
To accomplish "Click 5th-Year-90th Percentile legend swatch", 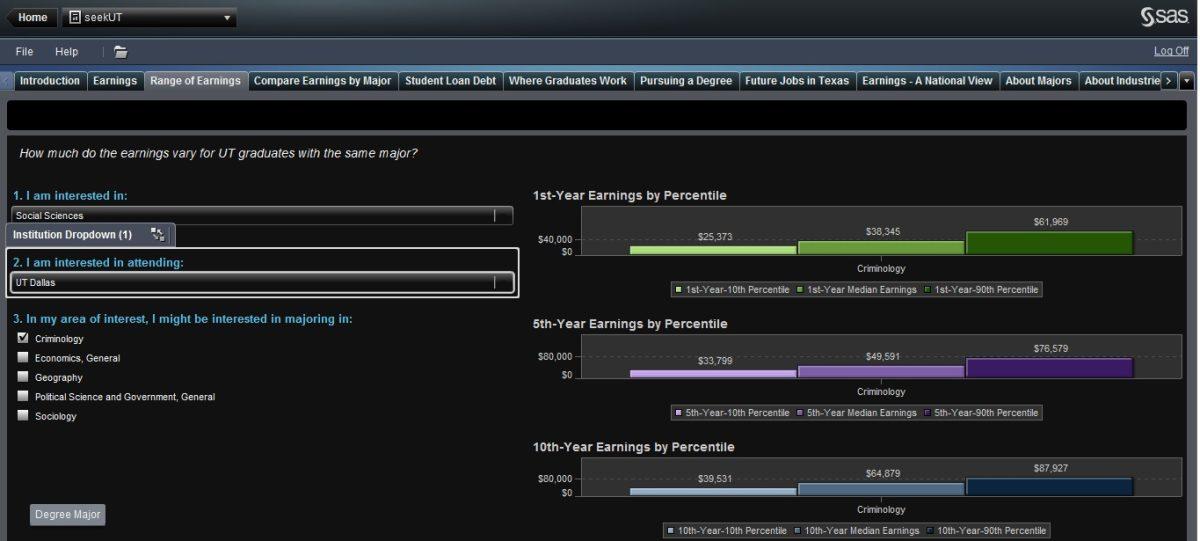I will 927,412.
